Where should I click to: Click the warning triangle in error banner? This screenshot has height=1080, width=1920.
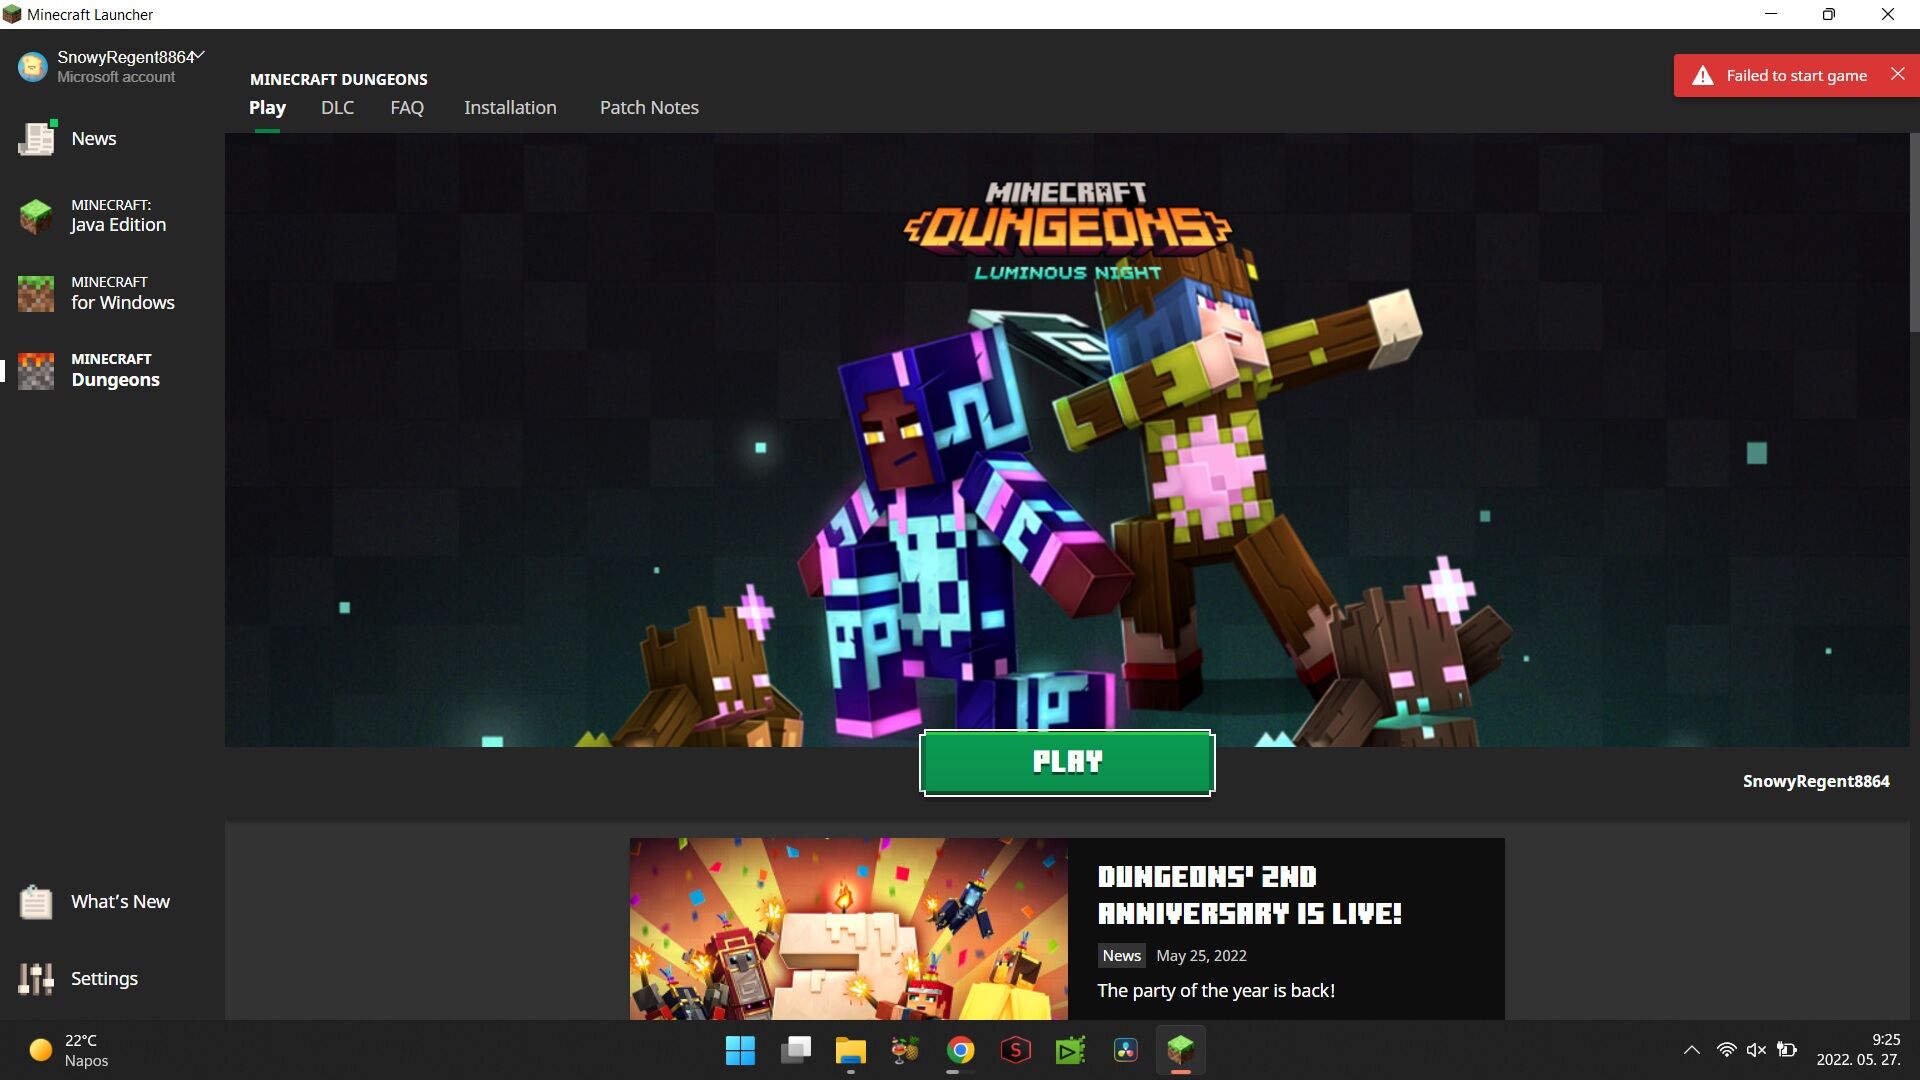click(x=1702, y=76)
